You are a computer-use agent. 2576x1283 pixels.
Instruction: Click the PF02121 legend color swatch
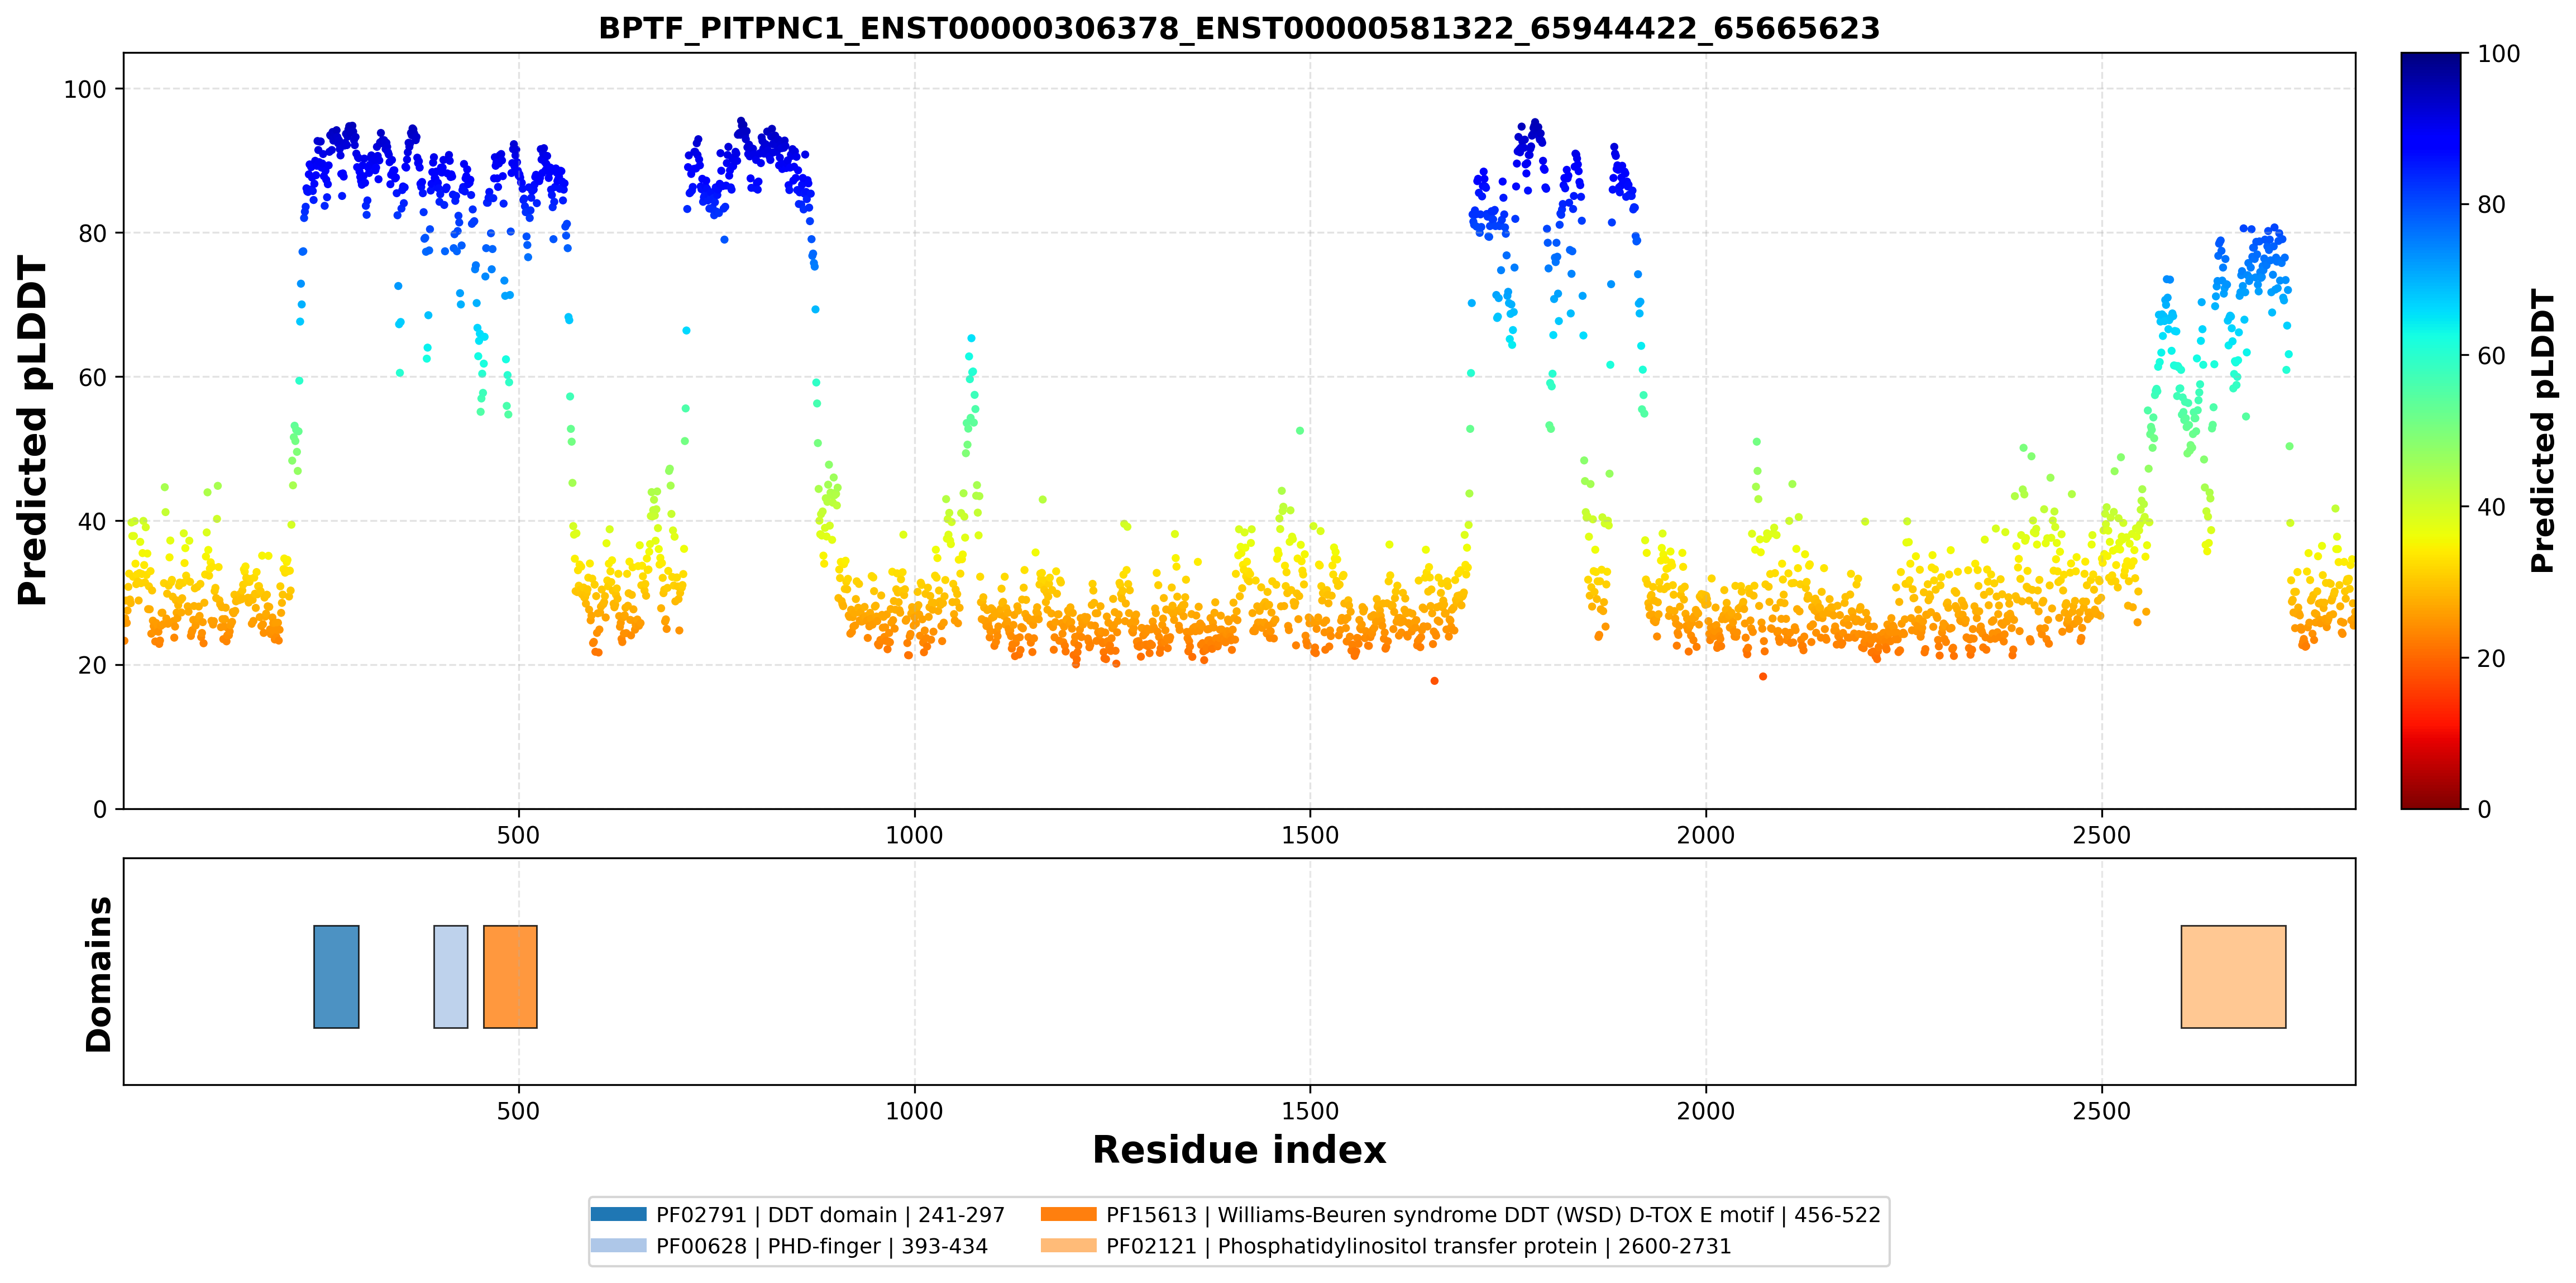tap(1068, 1245)
